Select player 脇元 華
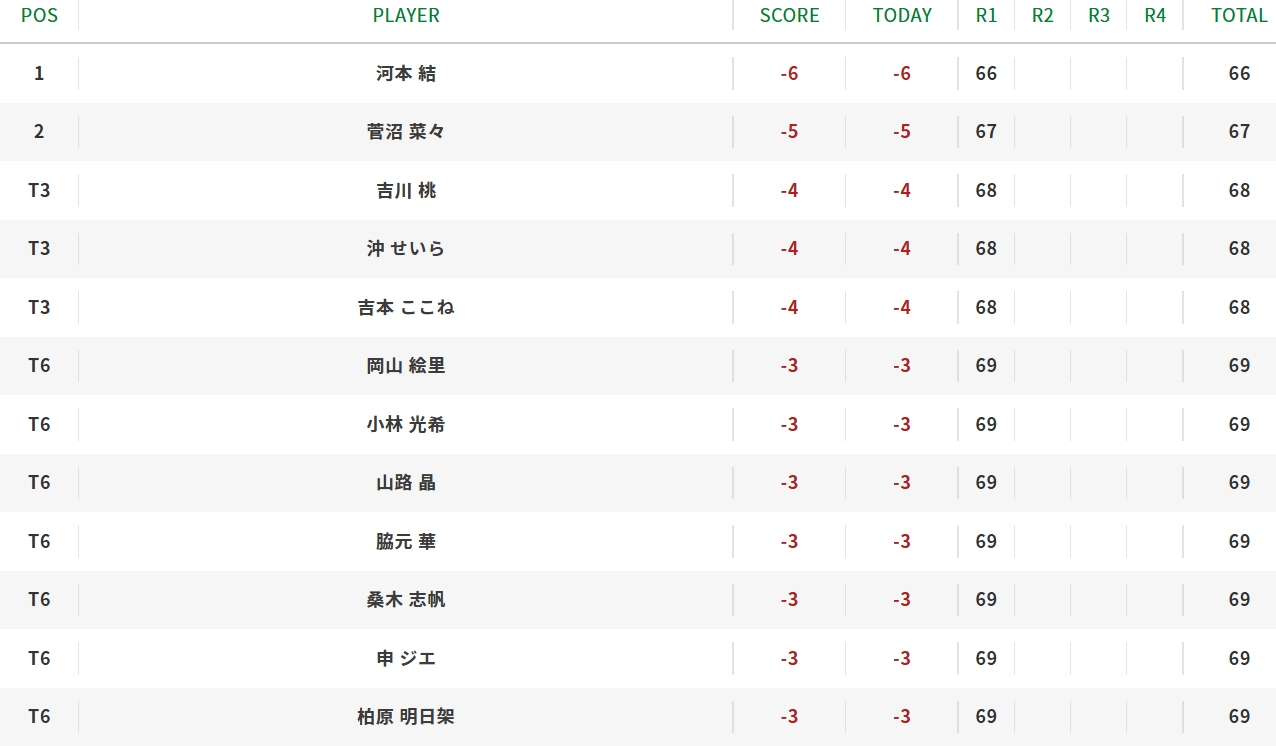This screenshot has width=1276, height=746. 406,541
